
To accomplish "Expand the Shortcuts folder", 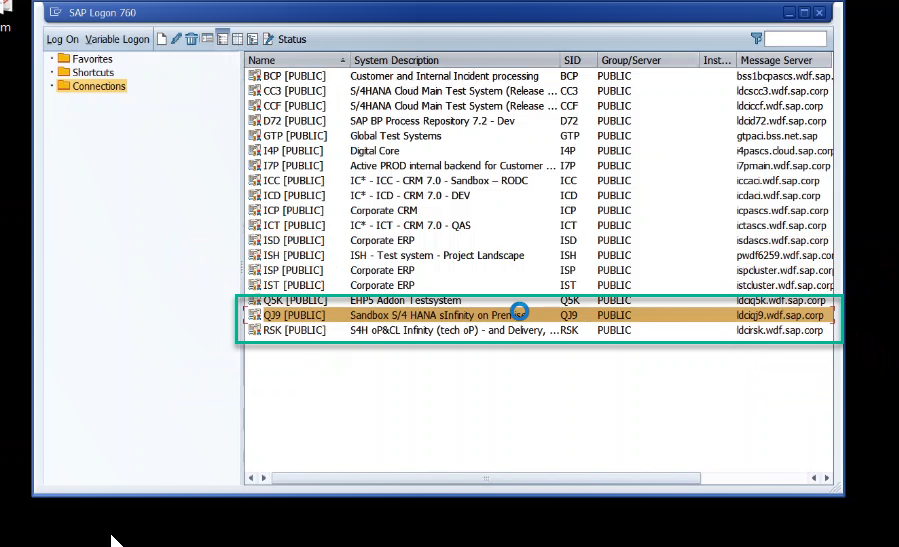I will 86,72.
